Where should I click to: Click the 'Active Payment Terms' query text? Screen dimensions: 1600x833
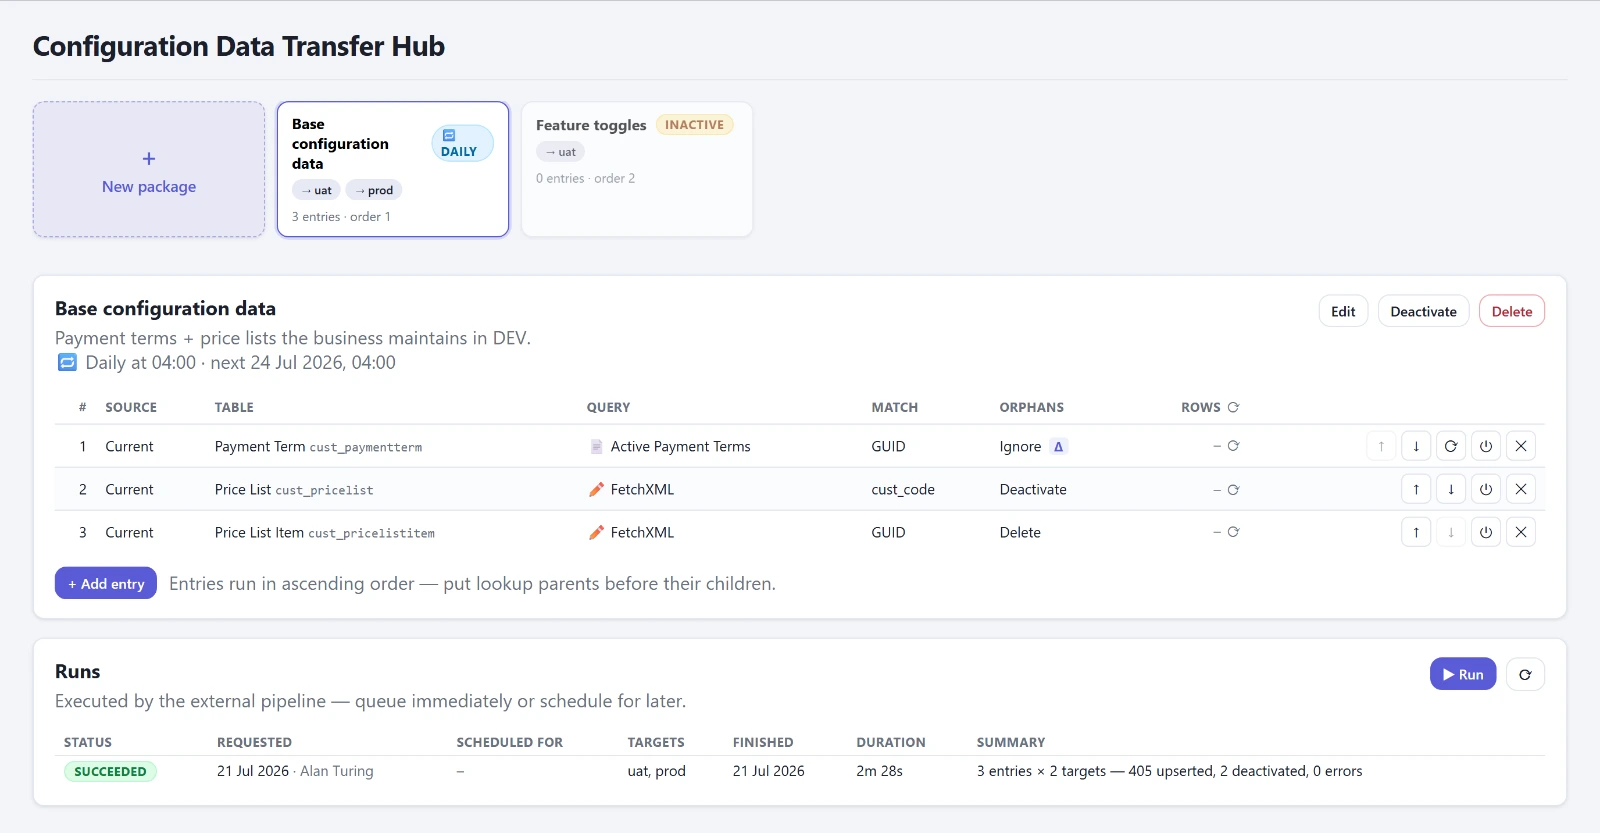[x=680, y=447]
